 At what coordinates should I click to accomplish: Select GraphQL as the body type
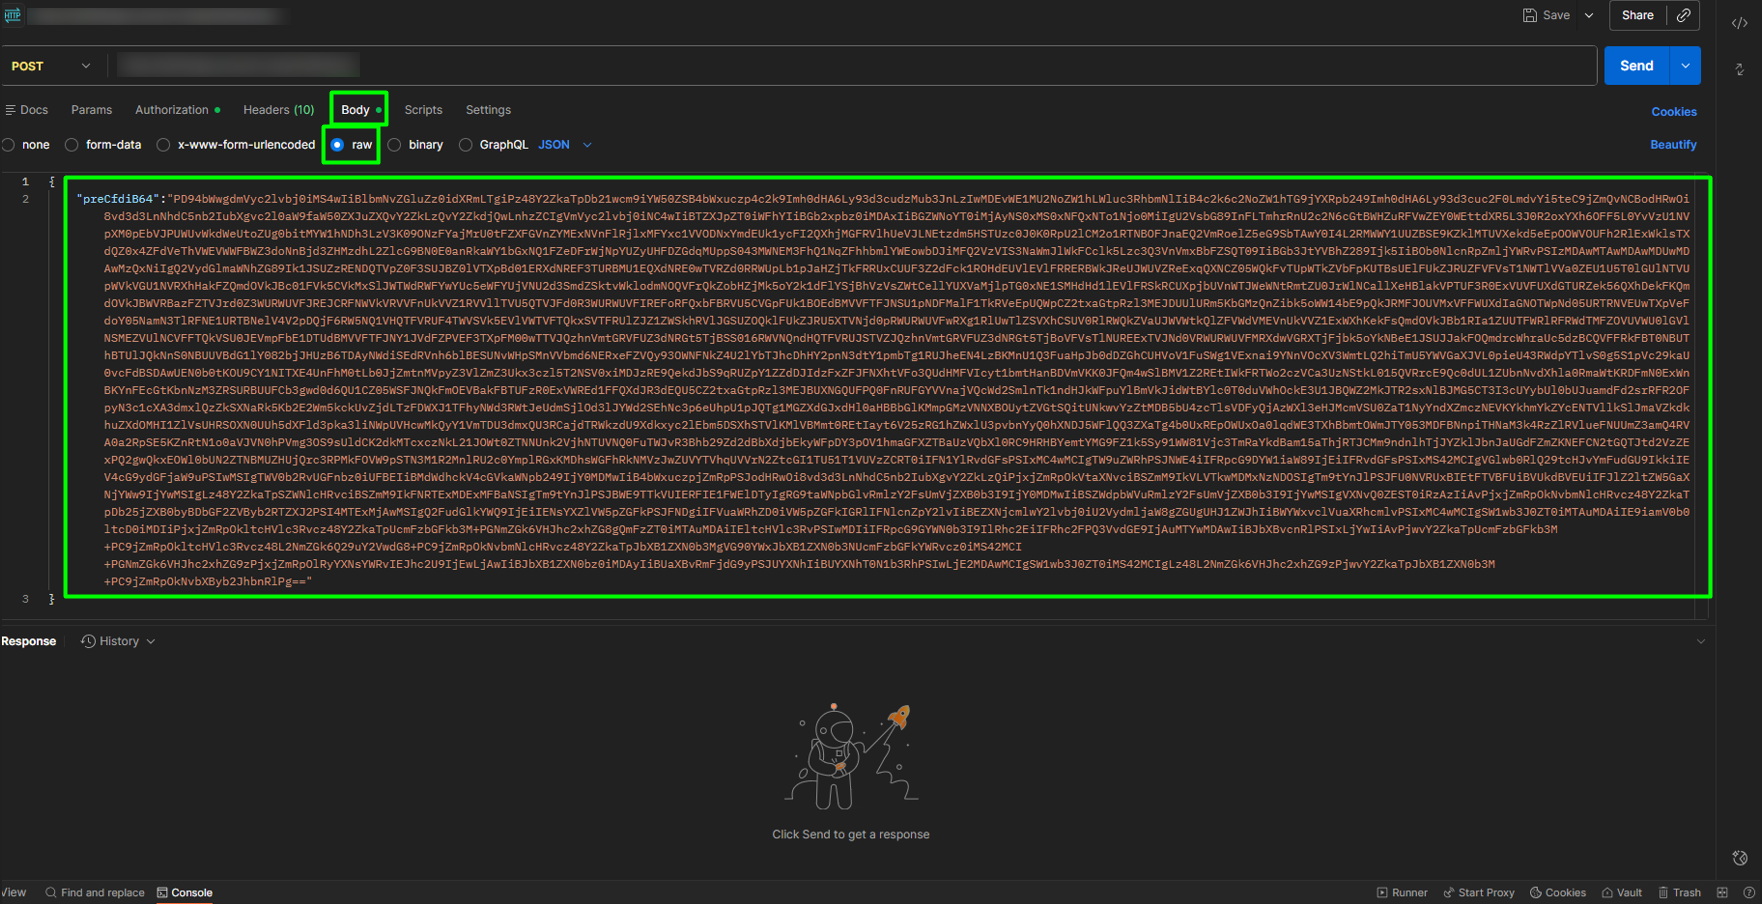466,145
